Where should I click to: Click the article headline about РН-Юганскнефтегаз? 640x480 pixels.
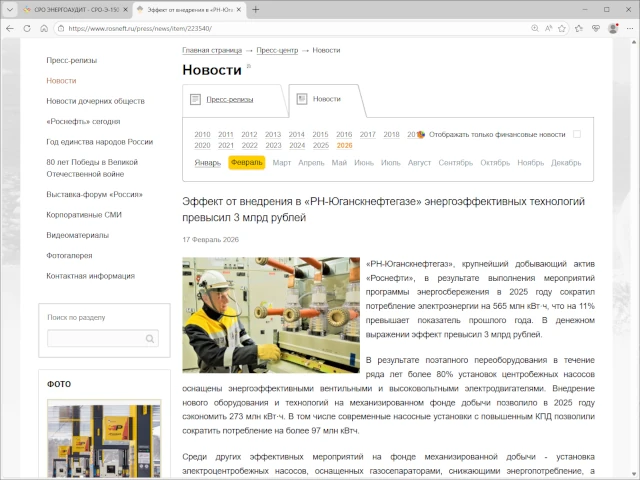tap(383, 209)
